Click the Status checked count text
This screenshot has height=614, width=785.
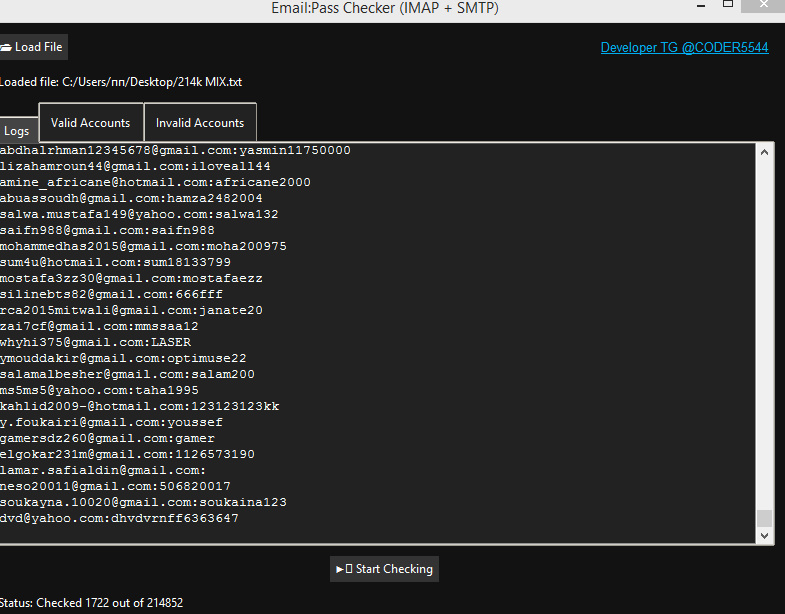92,603
